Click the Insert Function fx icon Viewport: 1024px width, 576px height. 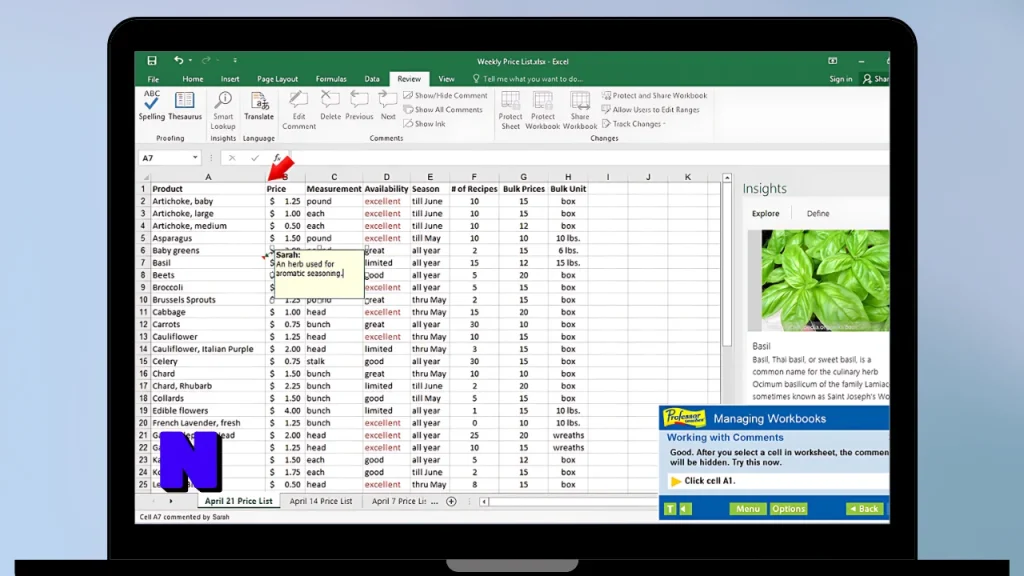[x=277, y=158]
